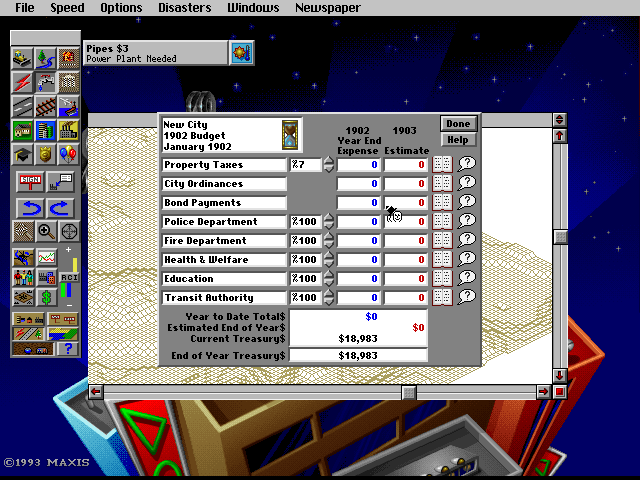Ask the advisor about the Fire Department
The width and height of the screenshot is (640, 480).
(x=467, y=240)
